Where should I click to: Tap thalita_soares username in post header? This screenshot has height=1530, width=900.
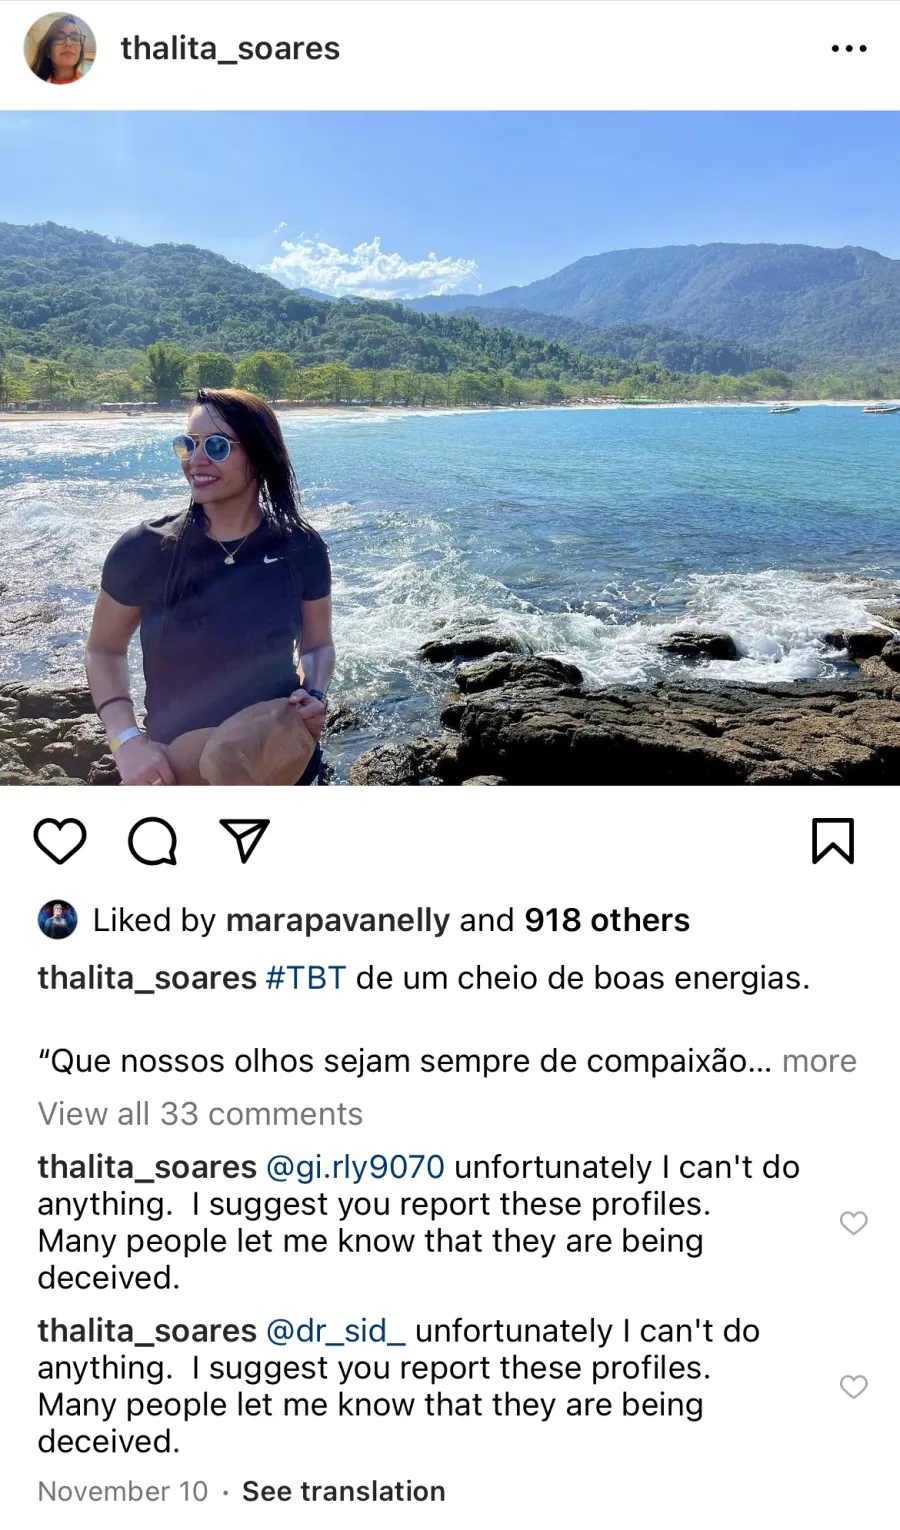click(x=230, y=48)
